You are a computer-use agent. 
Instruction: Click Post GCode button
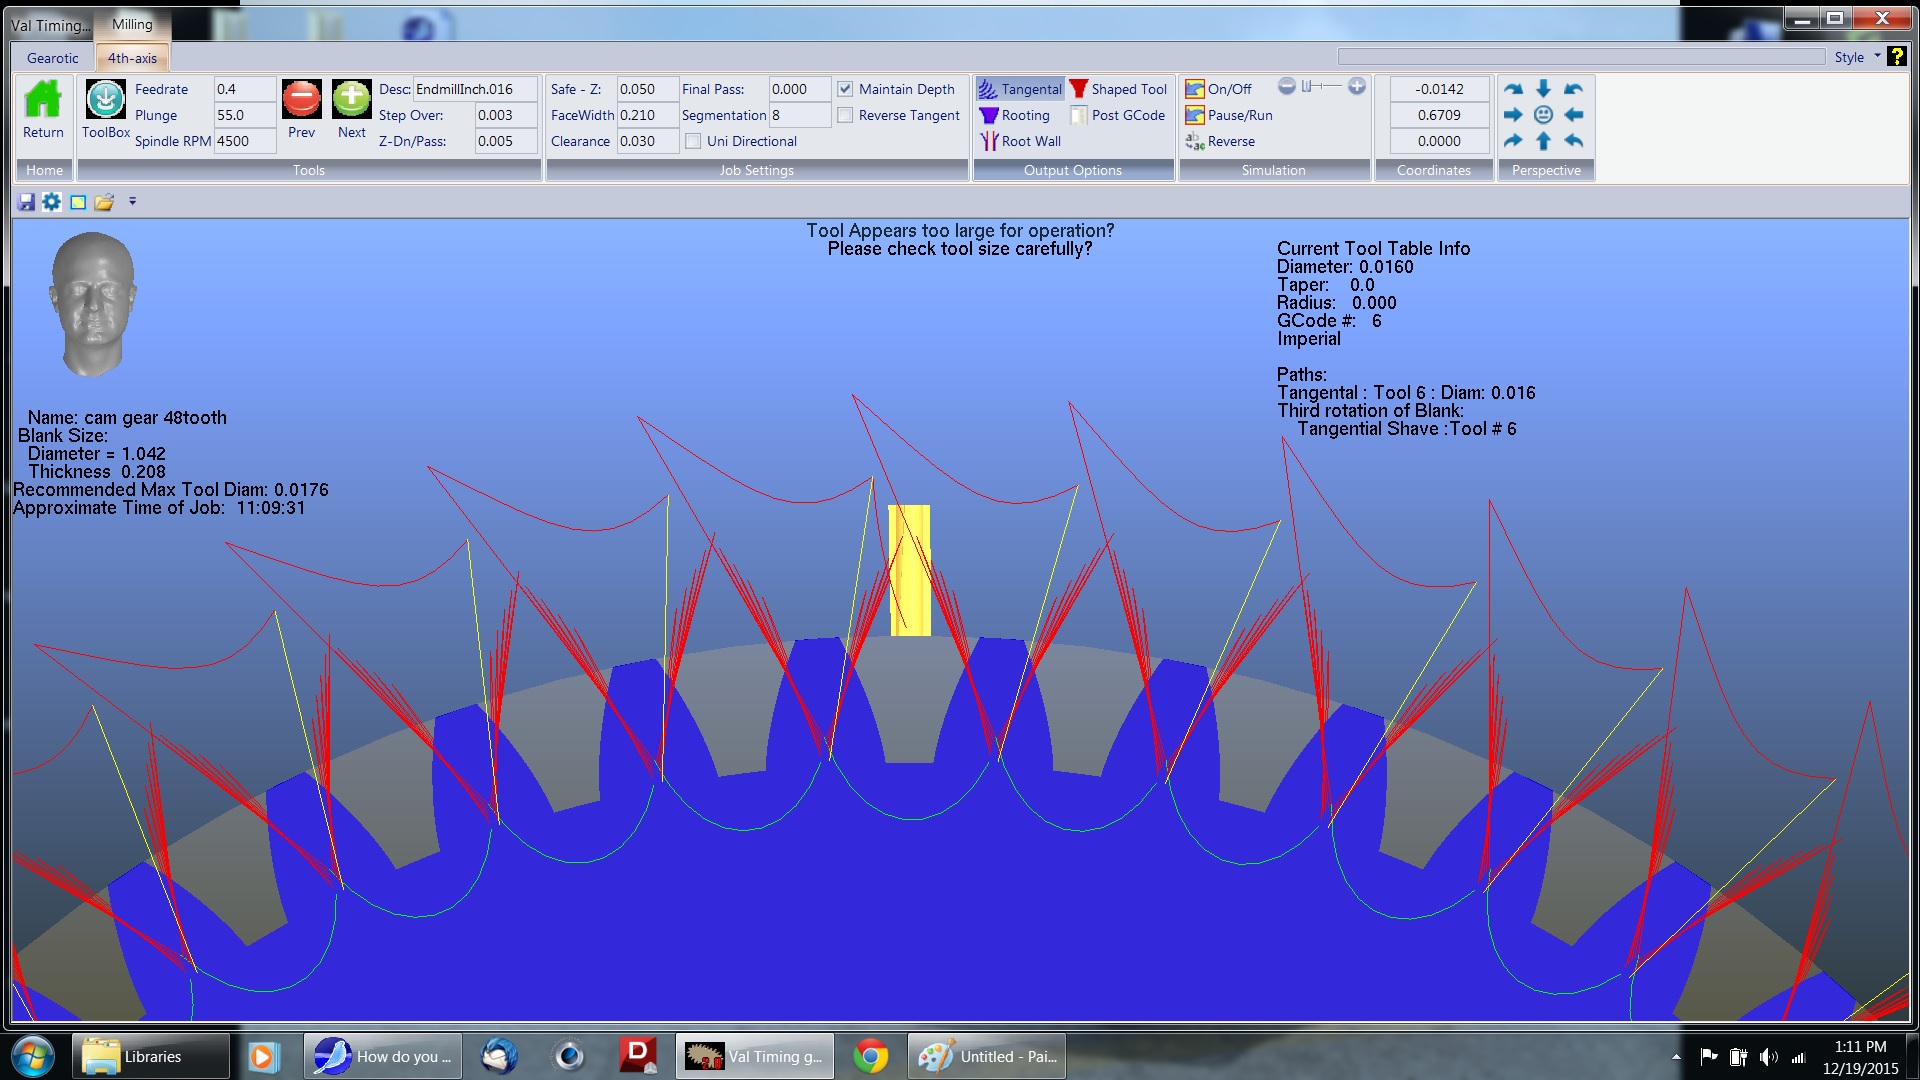(x=1117, y=115)
